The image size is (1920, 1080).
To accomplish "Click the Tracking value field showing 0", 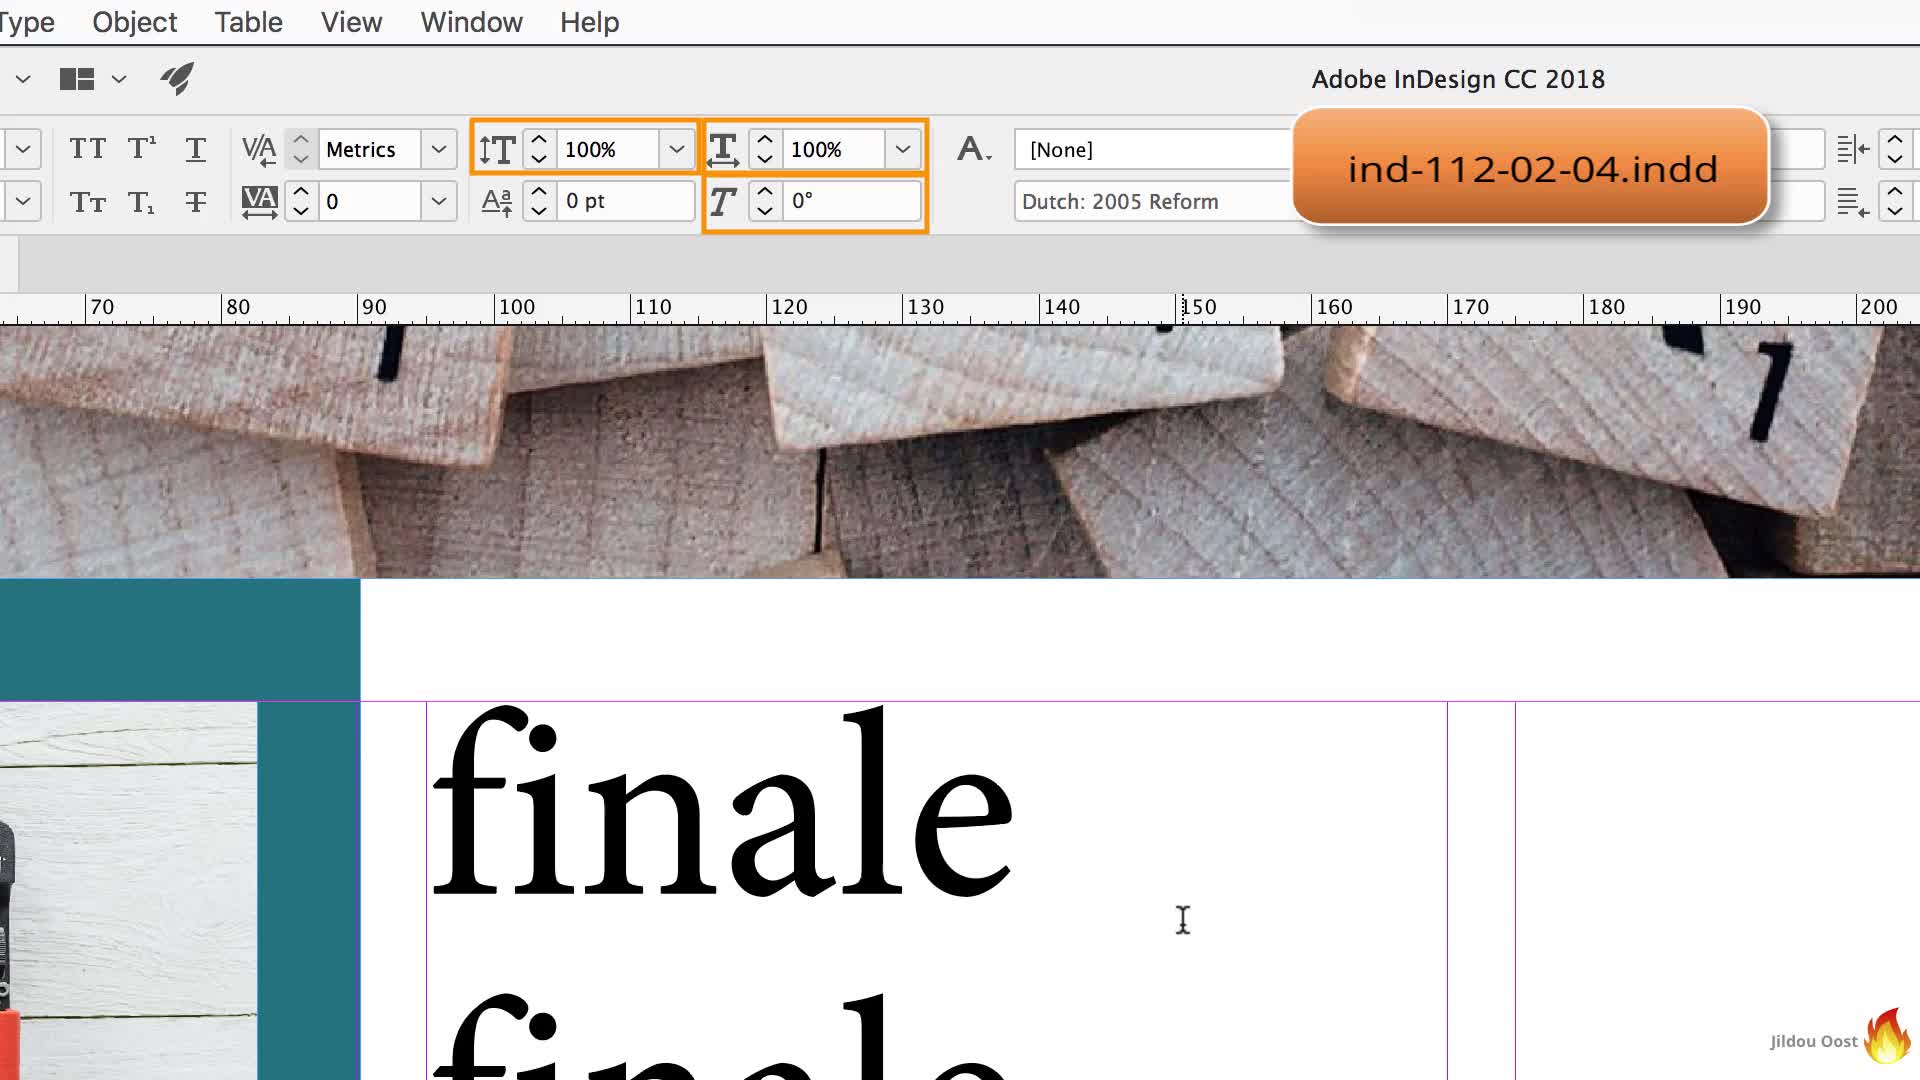I will pos(369,202).
